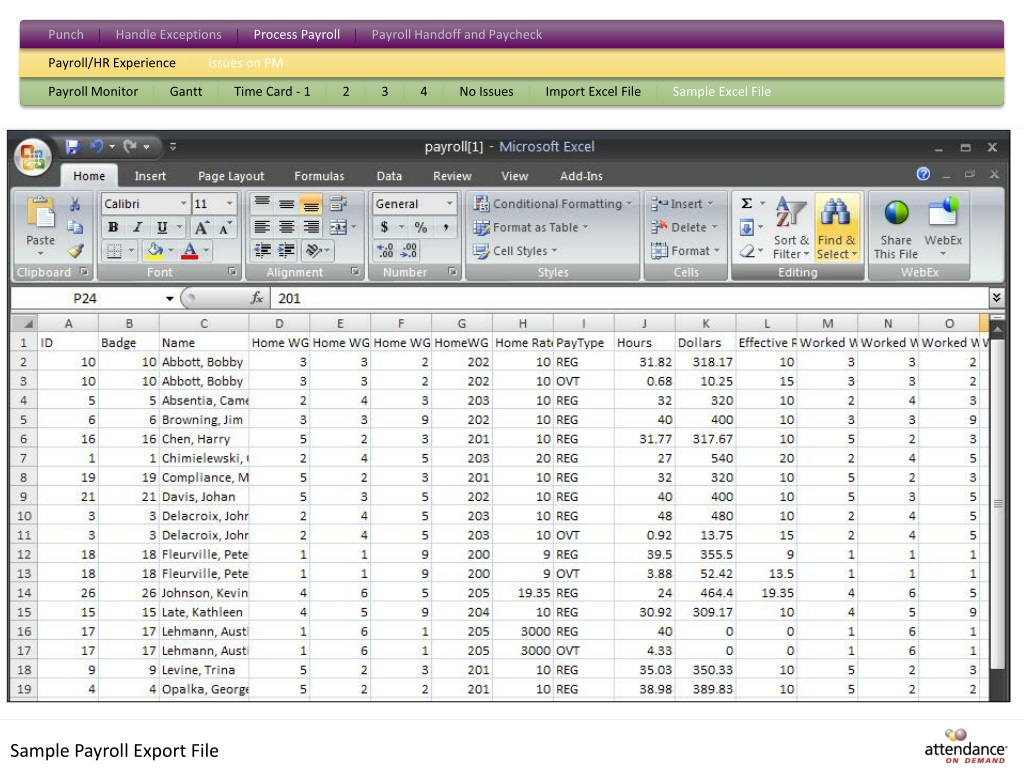1024x768 pixels.
Task: Open the Data ribbon tab
Action: click(389, 176)
